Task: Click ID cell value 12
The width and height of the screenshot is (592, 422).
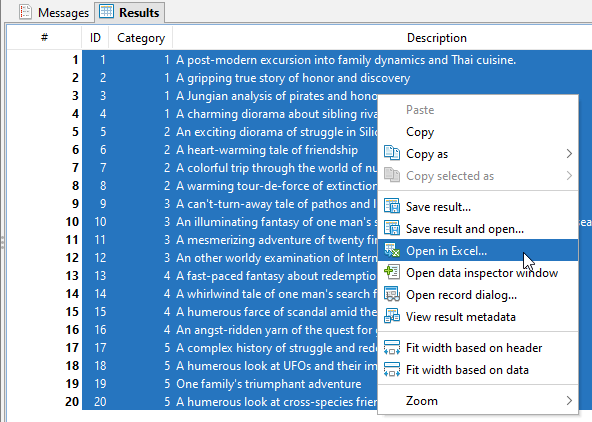Action: tap(96, 258)
